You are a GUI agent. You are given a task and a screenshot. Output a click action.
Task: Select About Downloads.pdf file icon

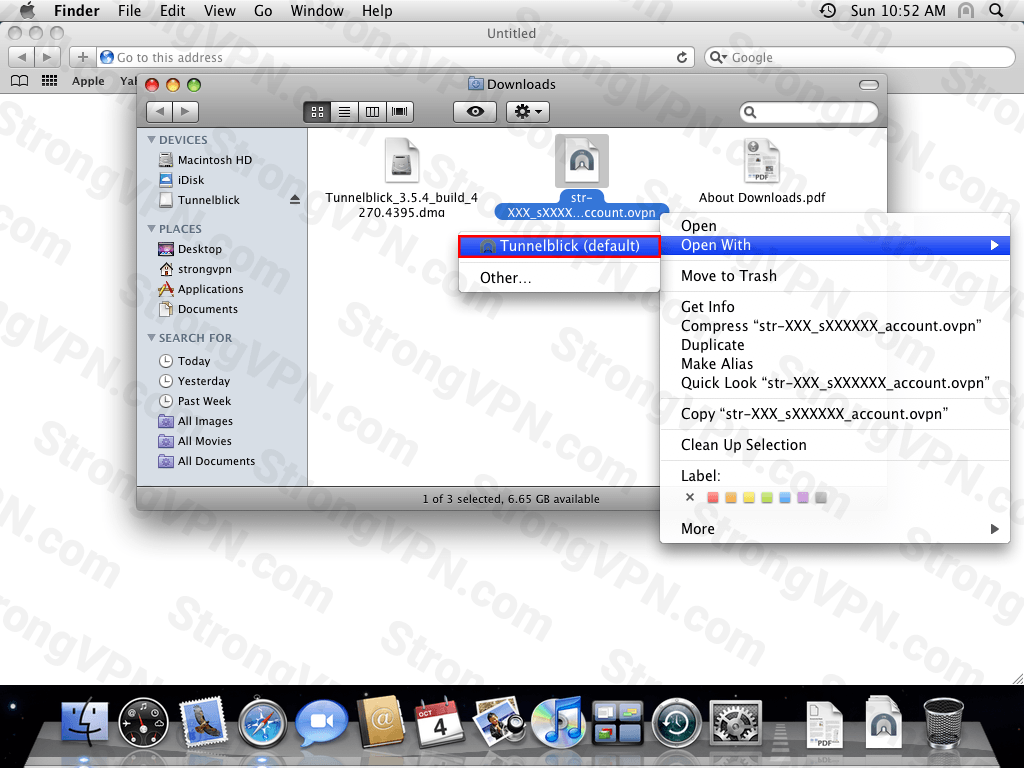tap(761, 161)
